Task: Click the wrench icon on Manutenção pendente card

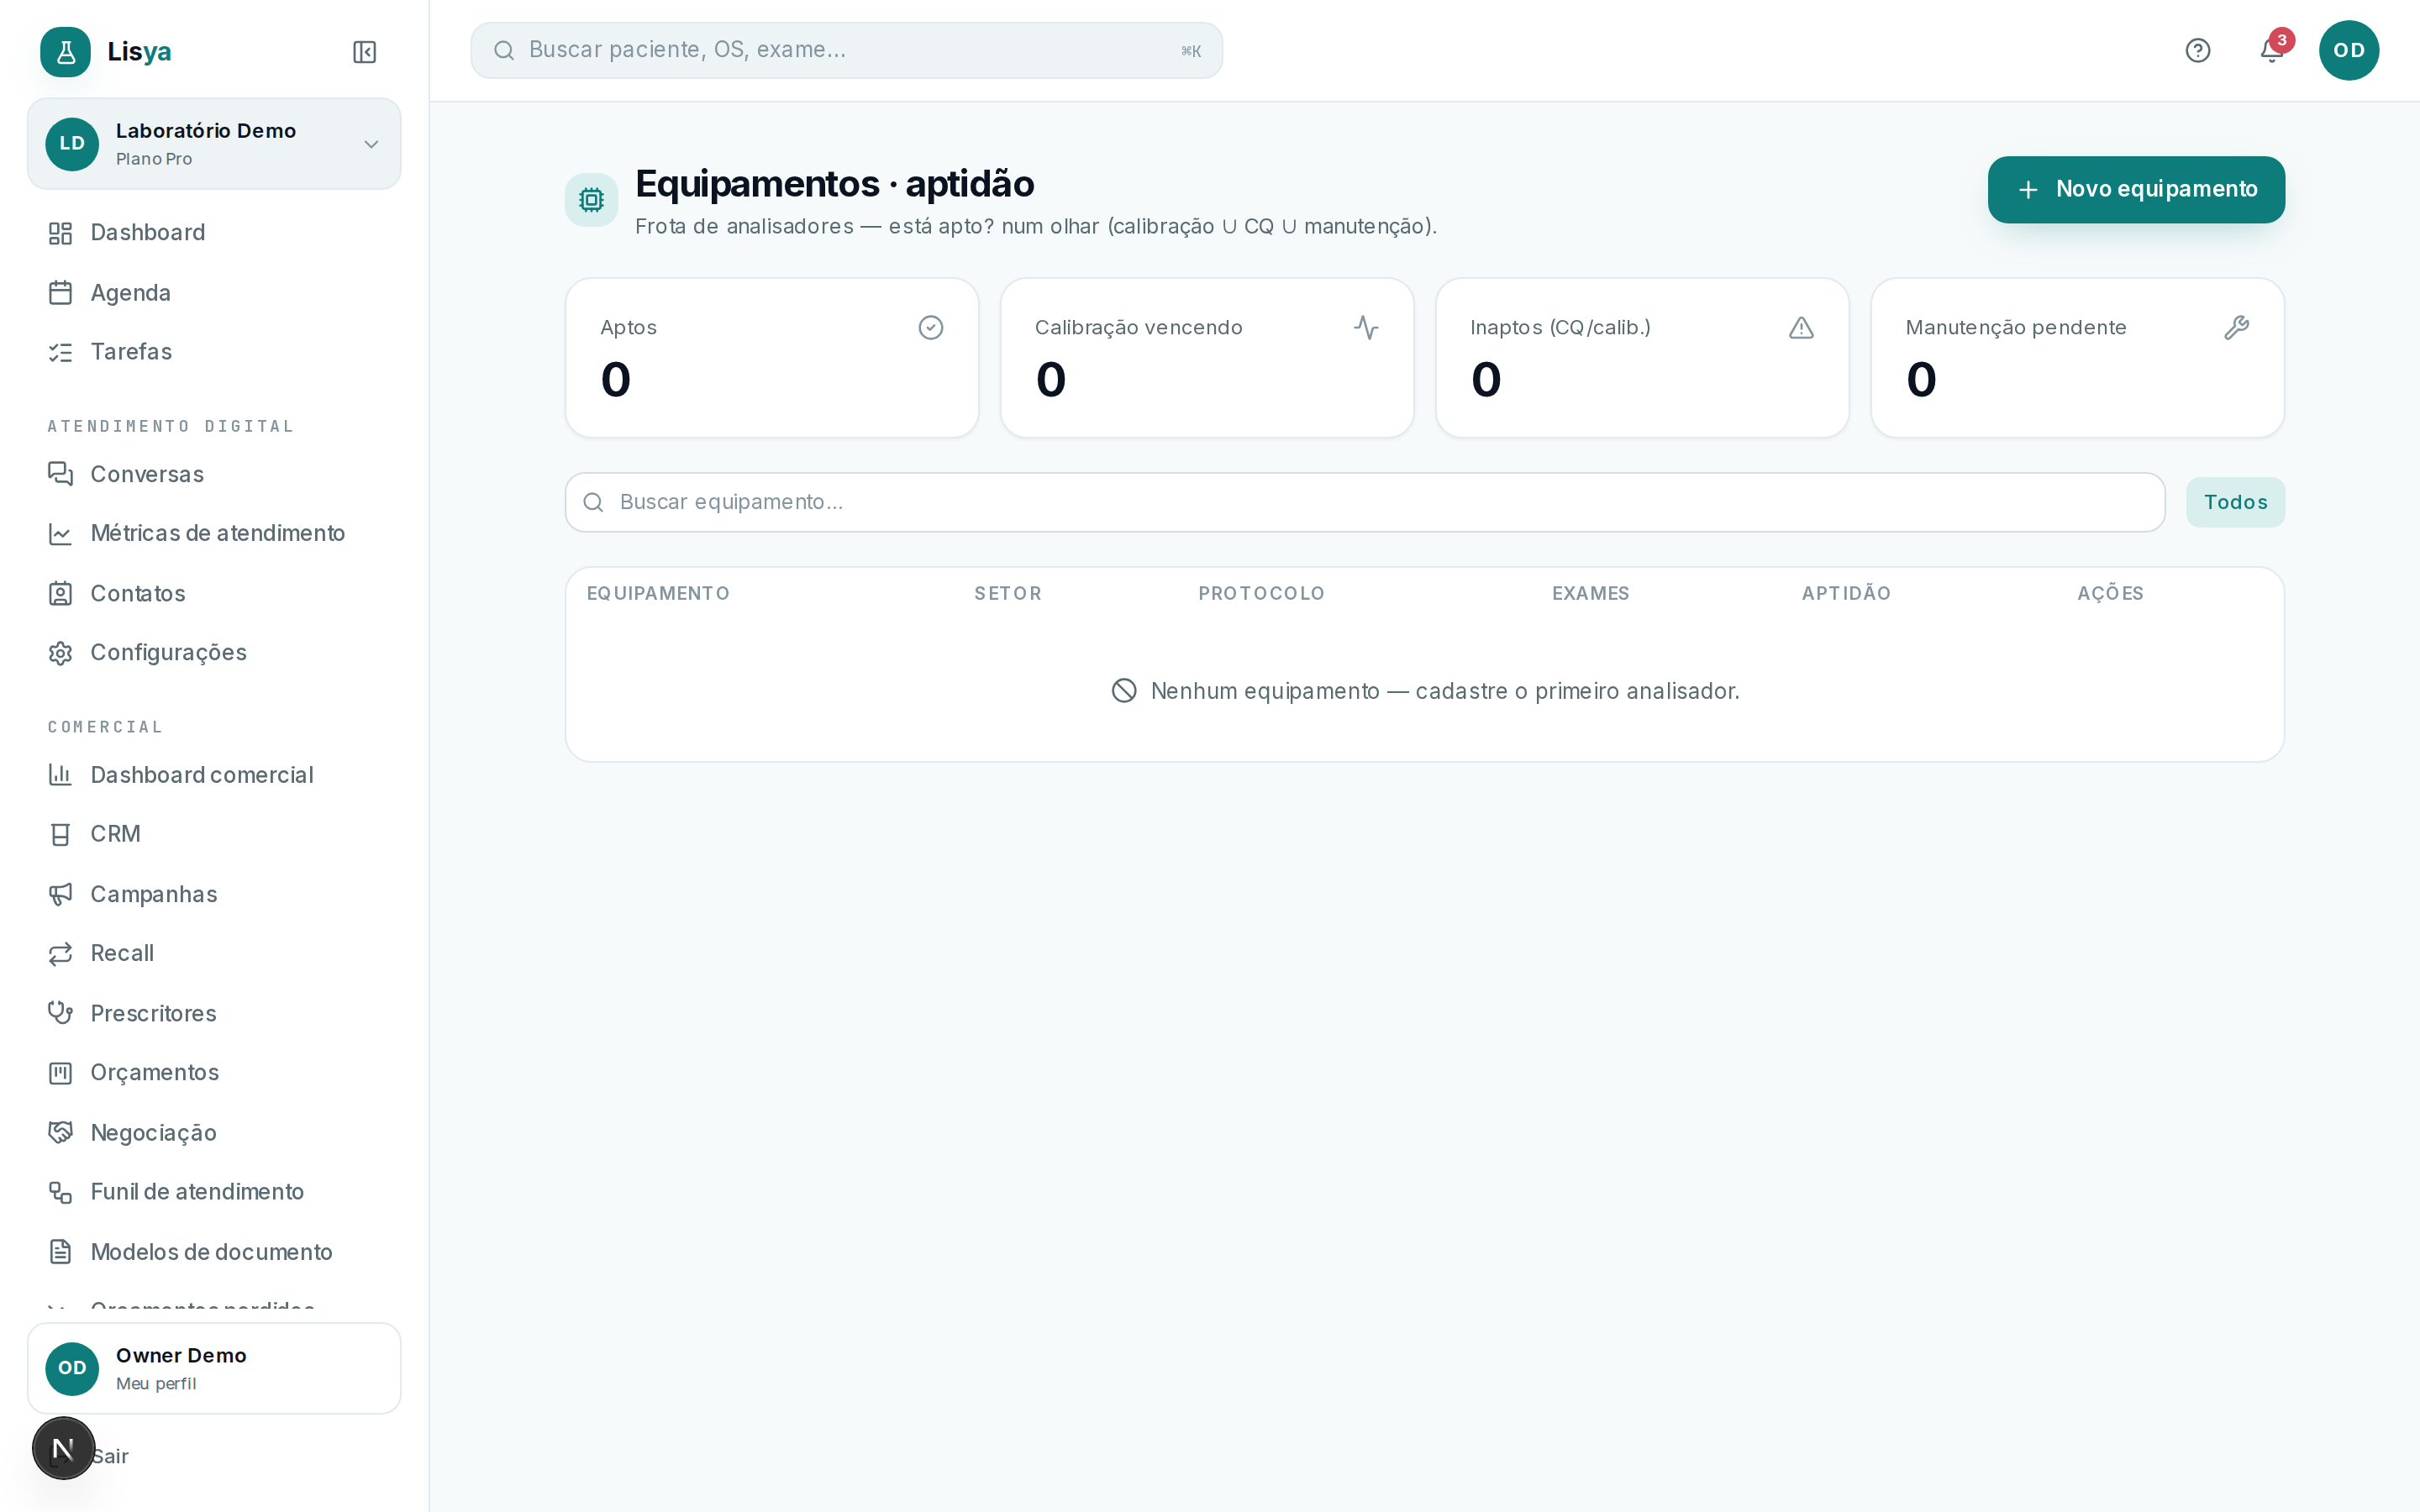Action: [x=2237, y=328]
